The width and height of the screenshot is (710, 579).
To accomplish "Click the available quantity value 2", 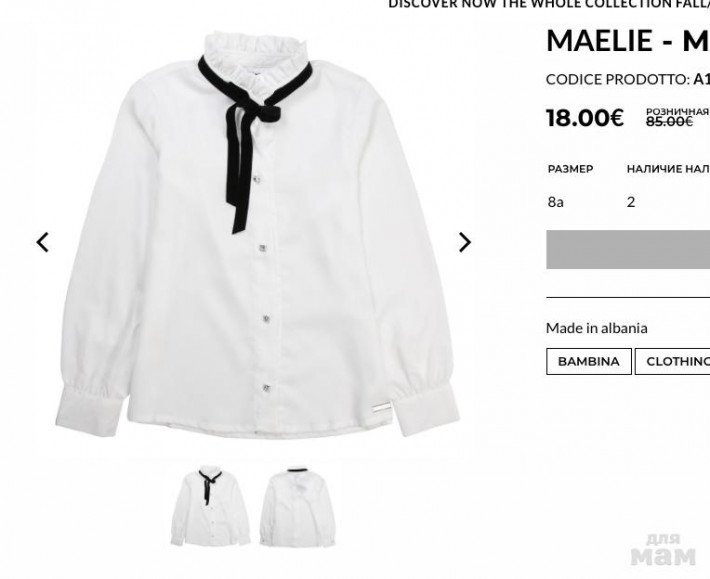I will point(631,202).
